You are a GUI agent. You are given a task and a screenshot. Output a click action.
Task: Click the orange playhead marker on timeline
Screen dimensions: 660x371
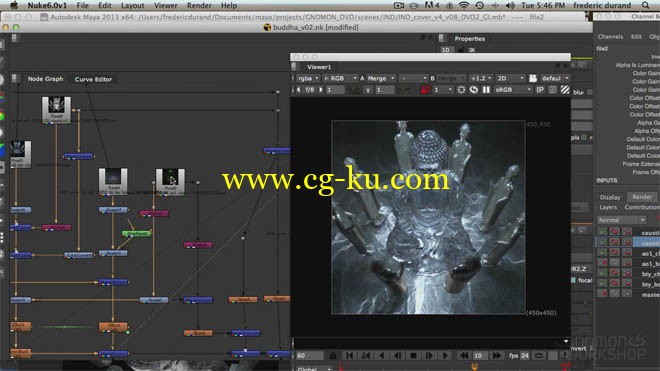(x=475, y=367)
